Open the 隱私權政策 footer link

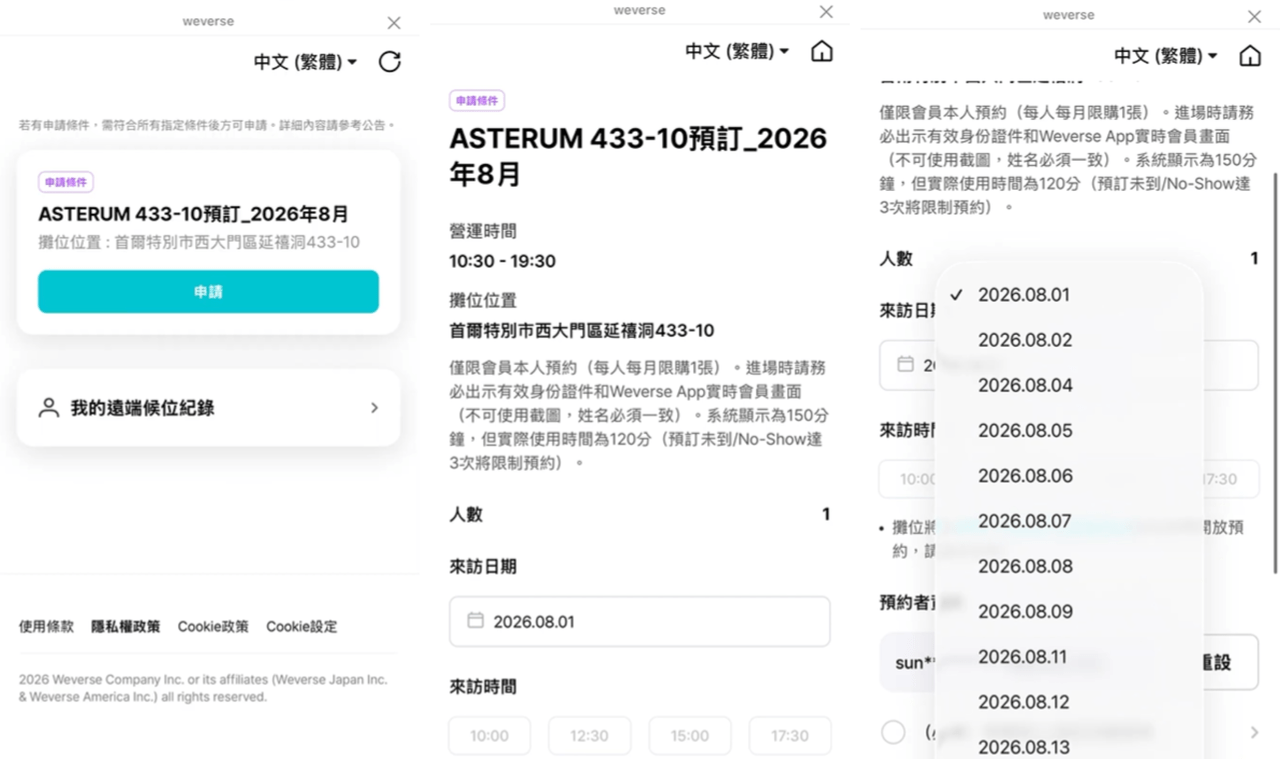125,627
